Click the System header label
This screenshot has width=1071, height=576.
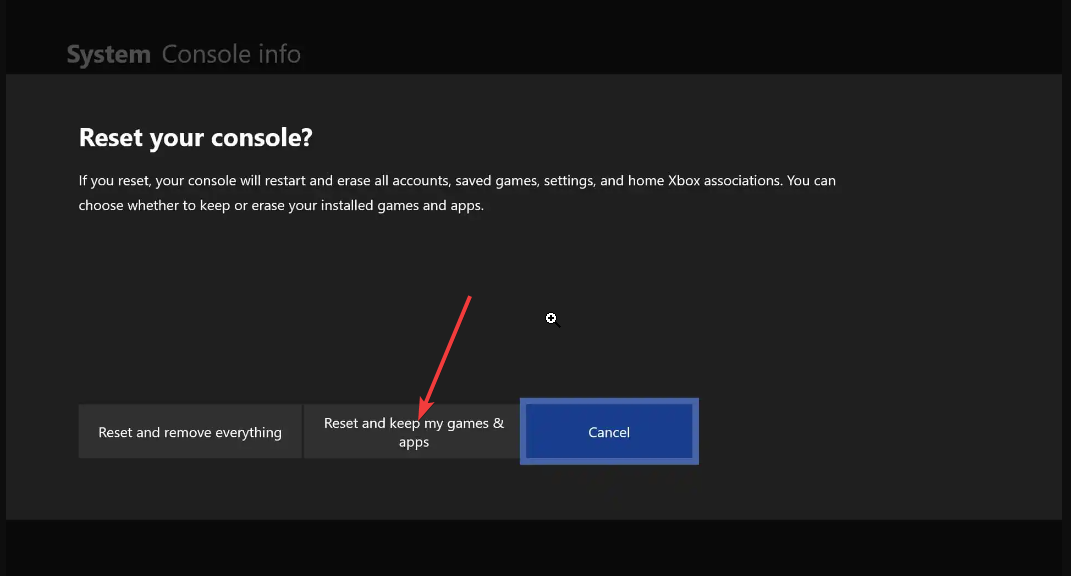click(108, 54)
